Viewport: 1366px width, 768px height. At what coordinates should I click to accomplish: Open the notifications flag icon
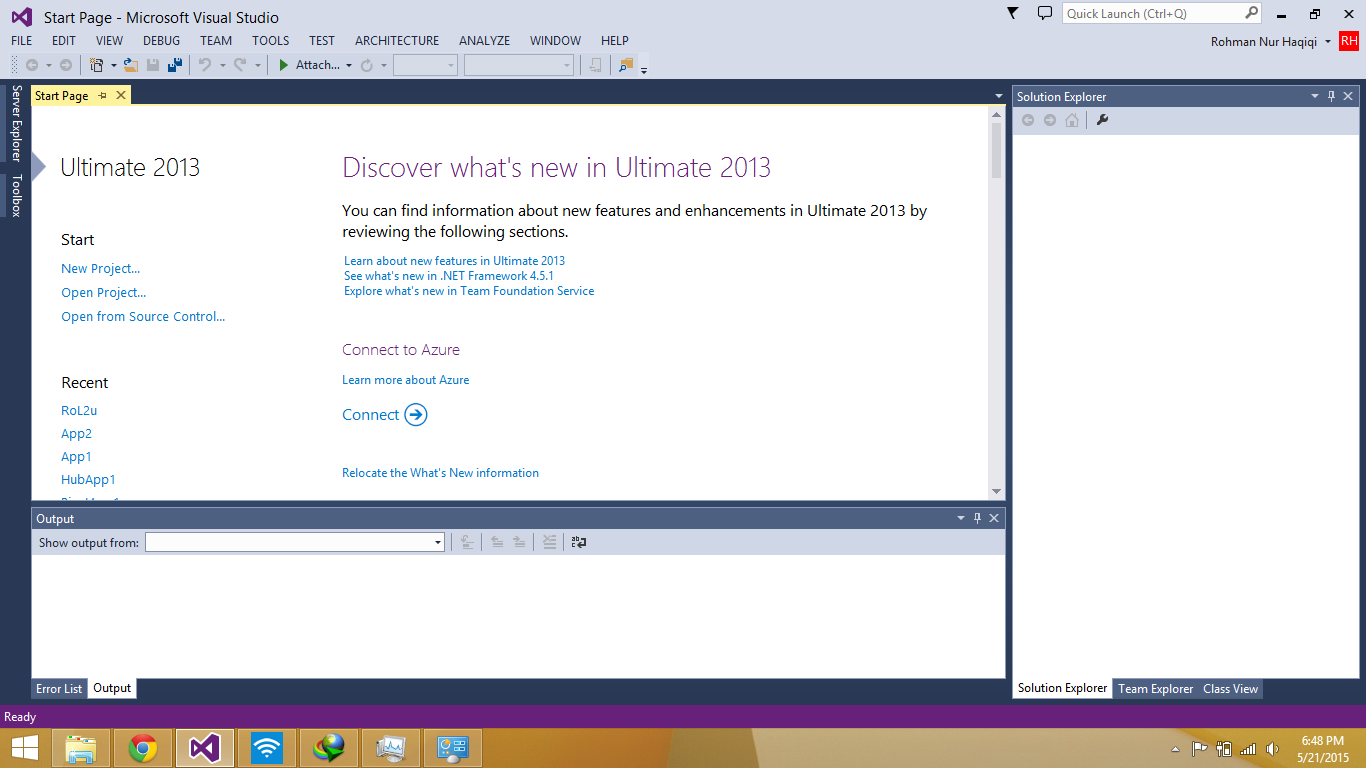pos(1012,14)
